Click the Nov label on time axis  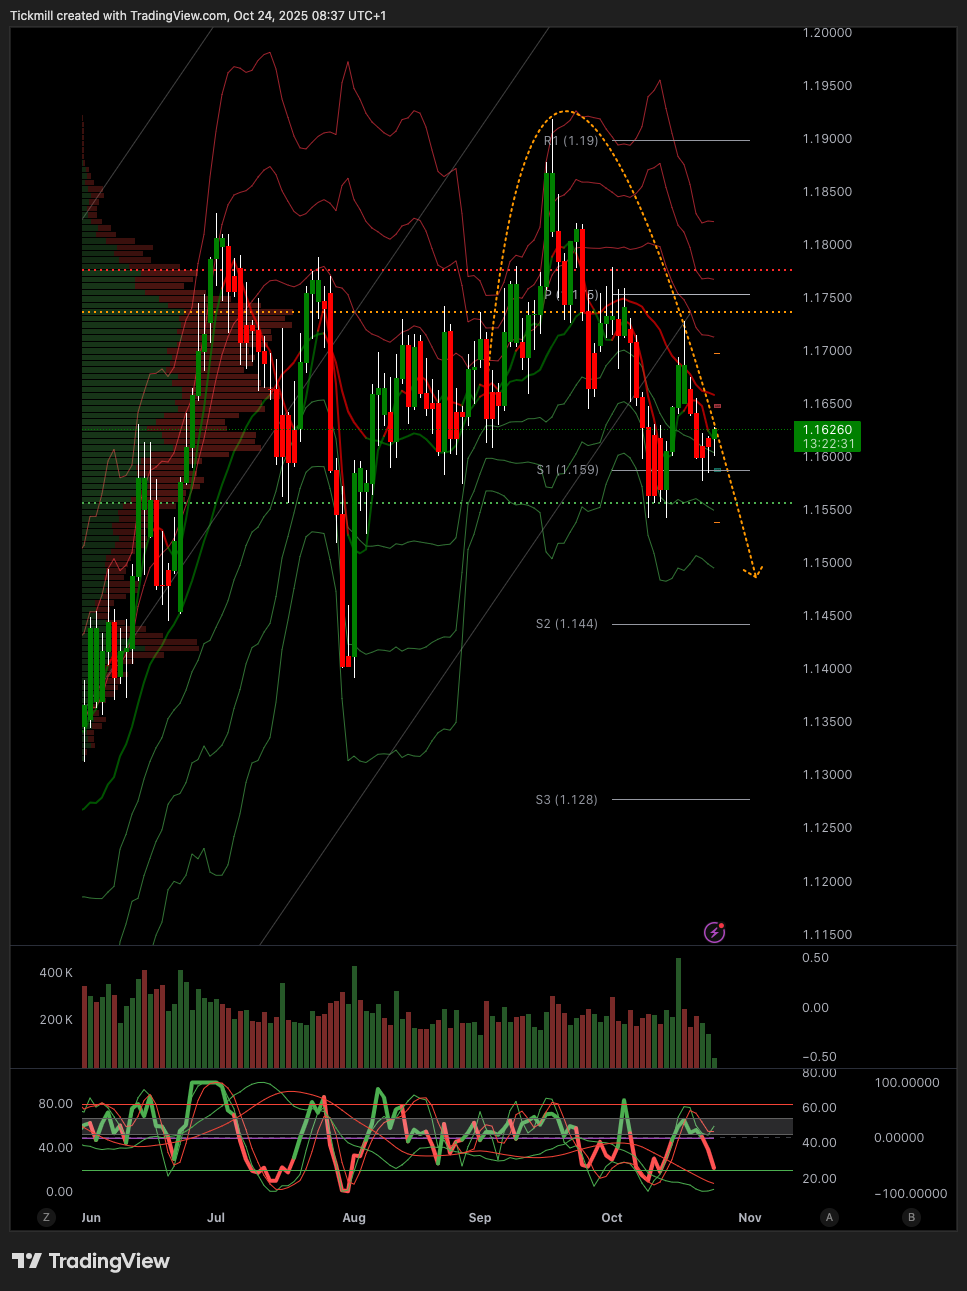point(750,1218)
